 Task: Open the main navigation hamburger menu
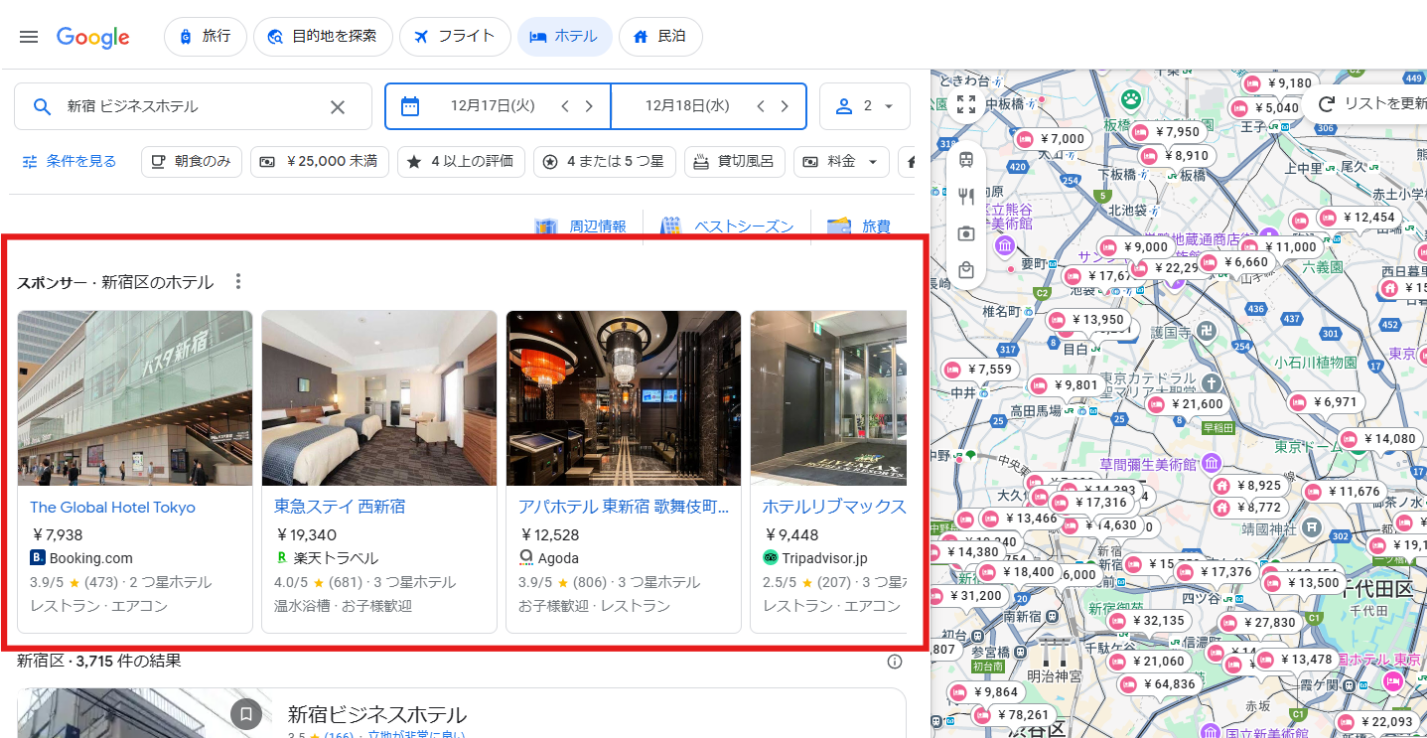click(x=28, y=36)
